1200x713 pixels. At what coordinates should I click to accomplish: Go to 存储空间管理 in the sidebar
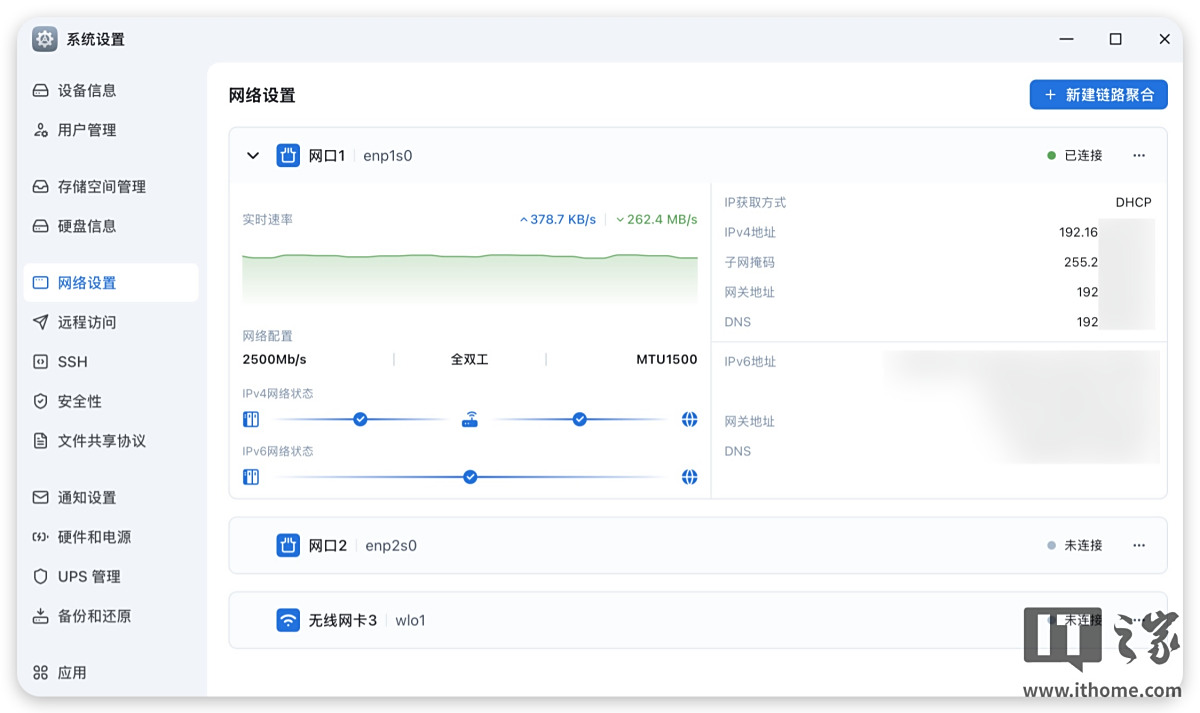pyautogui.click(x=101, y=186)
